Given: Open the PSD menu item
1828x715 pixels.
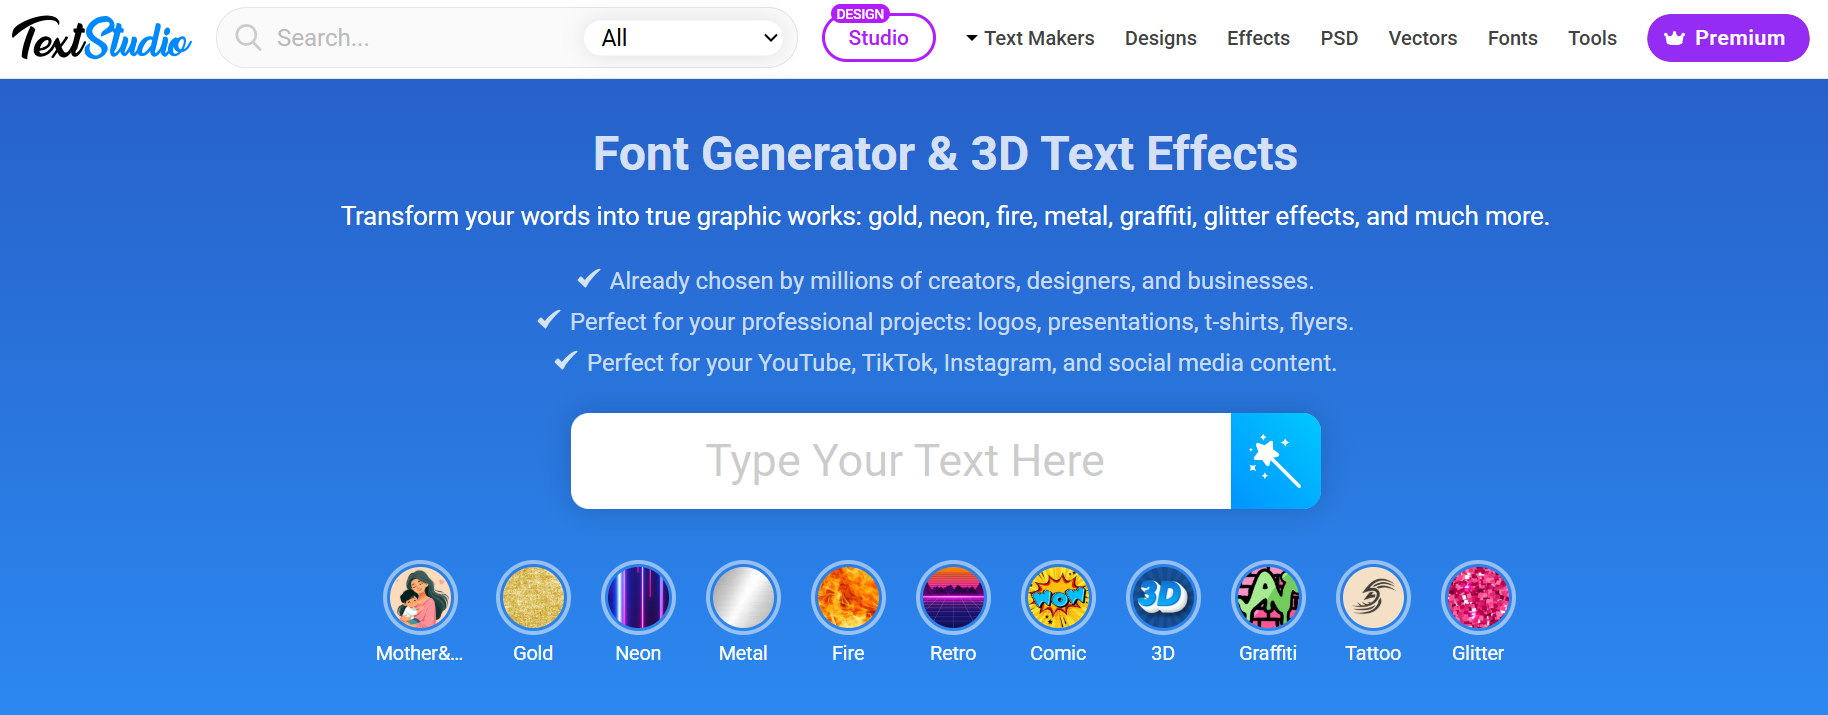Looking at the screenshot, I should click(x=1339, y=38).
